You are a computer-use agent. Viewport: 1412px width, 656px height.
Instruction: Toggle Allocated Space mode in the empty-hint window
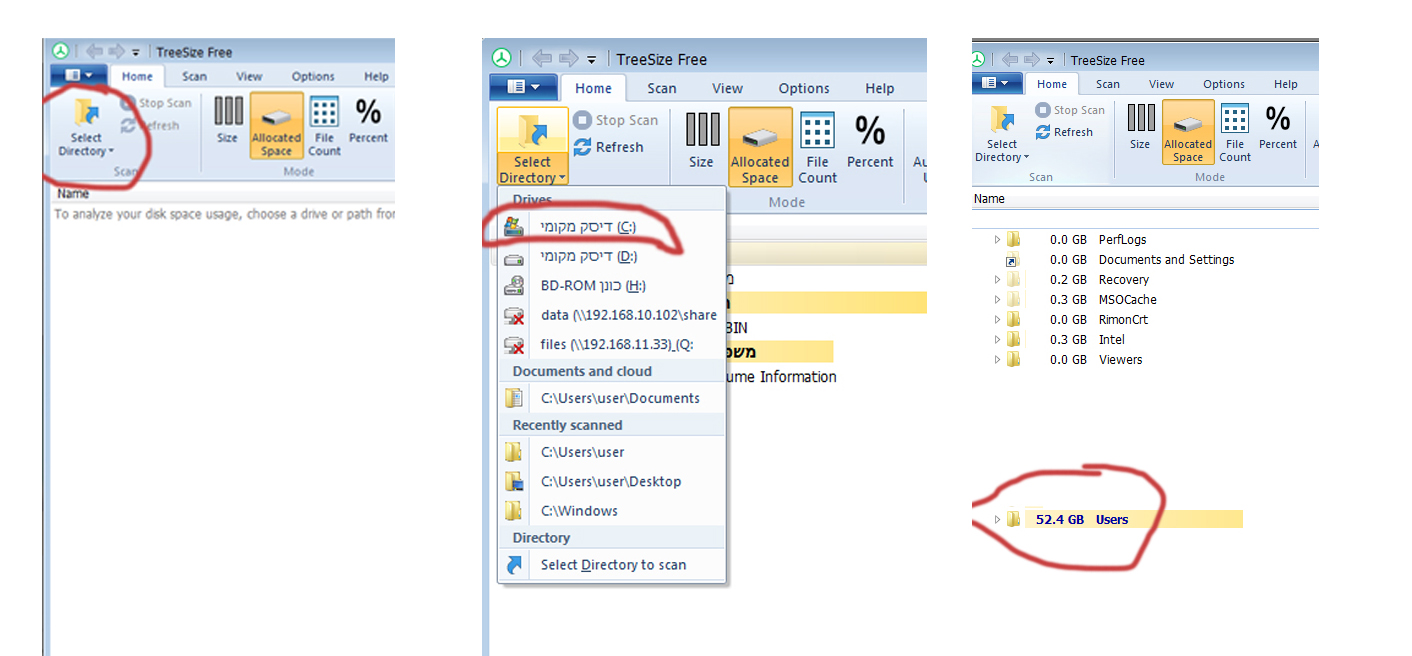(x=276, y=126)
